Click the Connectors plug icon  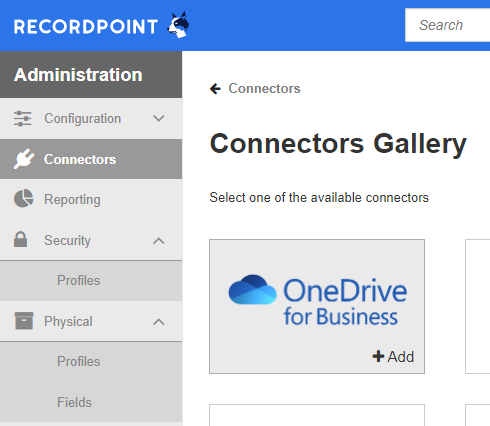(24, 159)
